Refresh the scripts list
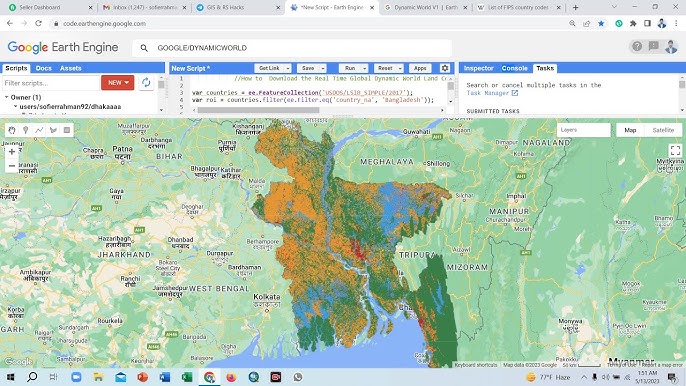 (146, 82)
